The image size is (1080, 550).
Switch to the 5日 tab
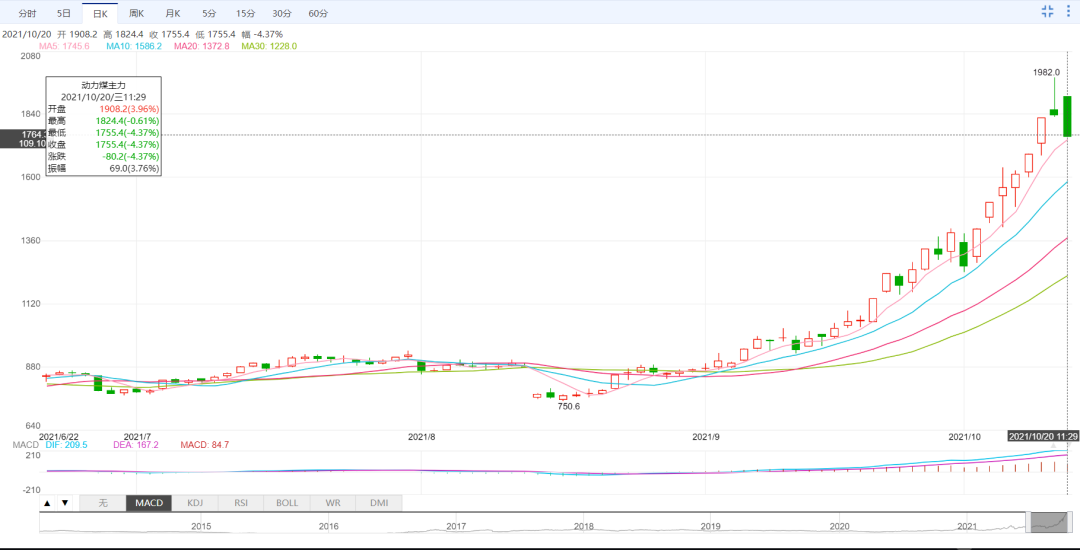coord(63,13)
